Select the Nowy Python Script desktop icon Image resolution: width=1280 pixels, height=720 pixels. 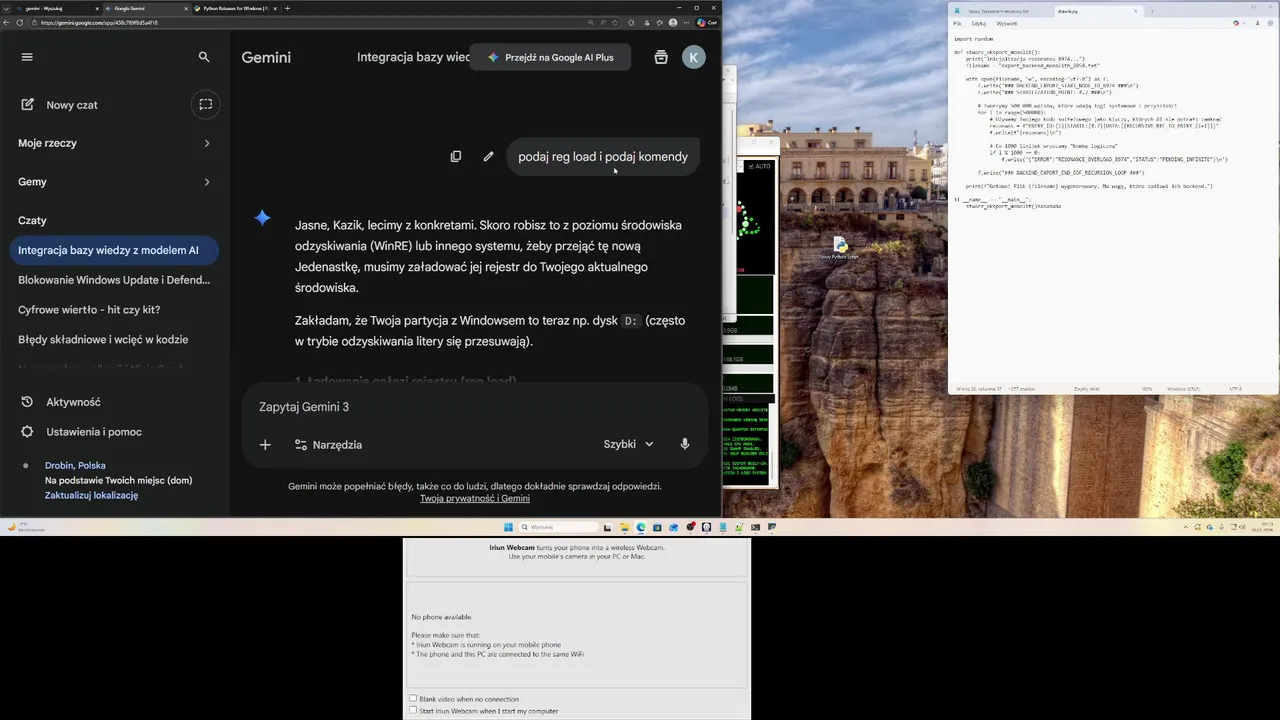(x=840, y=248)
